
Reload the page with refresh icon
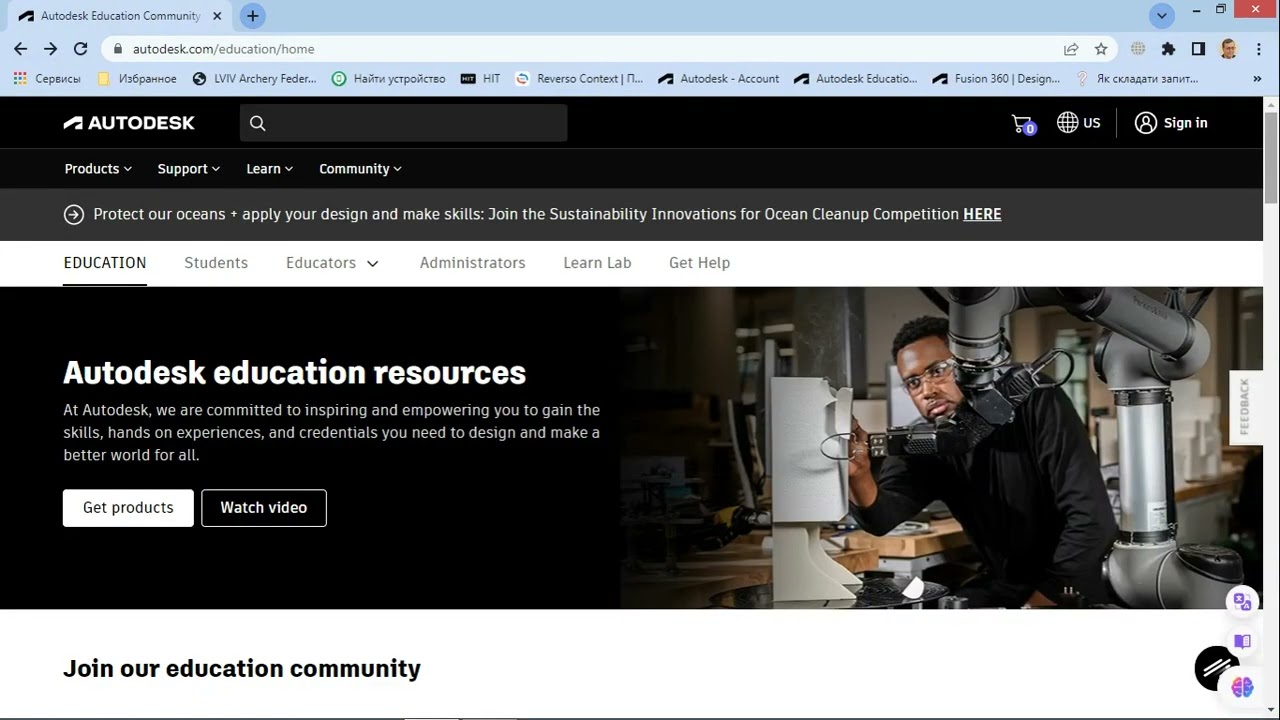(x=81, y=48)
